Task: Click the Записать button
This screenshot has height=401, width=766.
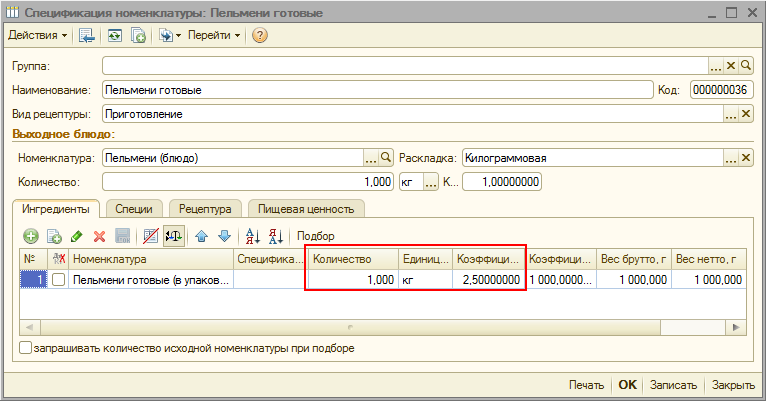Action: coord(673,385)
